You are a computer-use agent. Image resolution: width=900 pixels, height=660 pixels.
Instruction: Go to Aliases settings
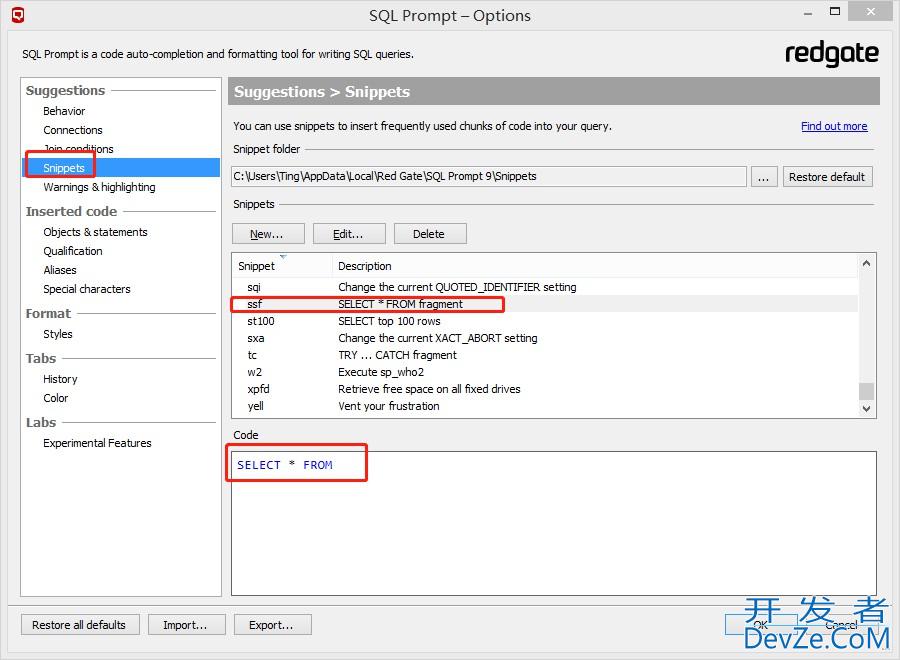pos(60,270)
